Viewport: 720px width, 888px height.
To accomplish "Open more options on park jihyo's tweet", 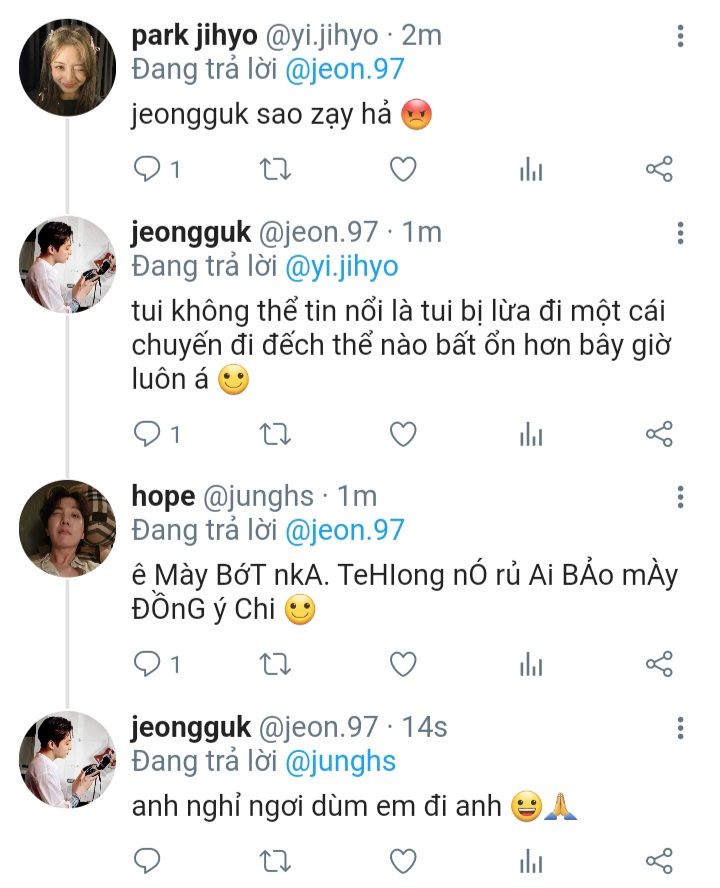I will (680, 38).
